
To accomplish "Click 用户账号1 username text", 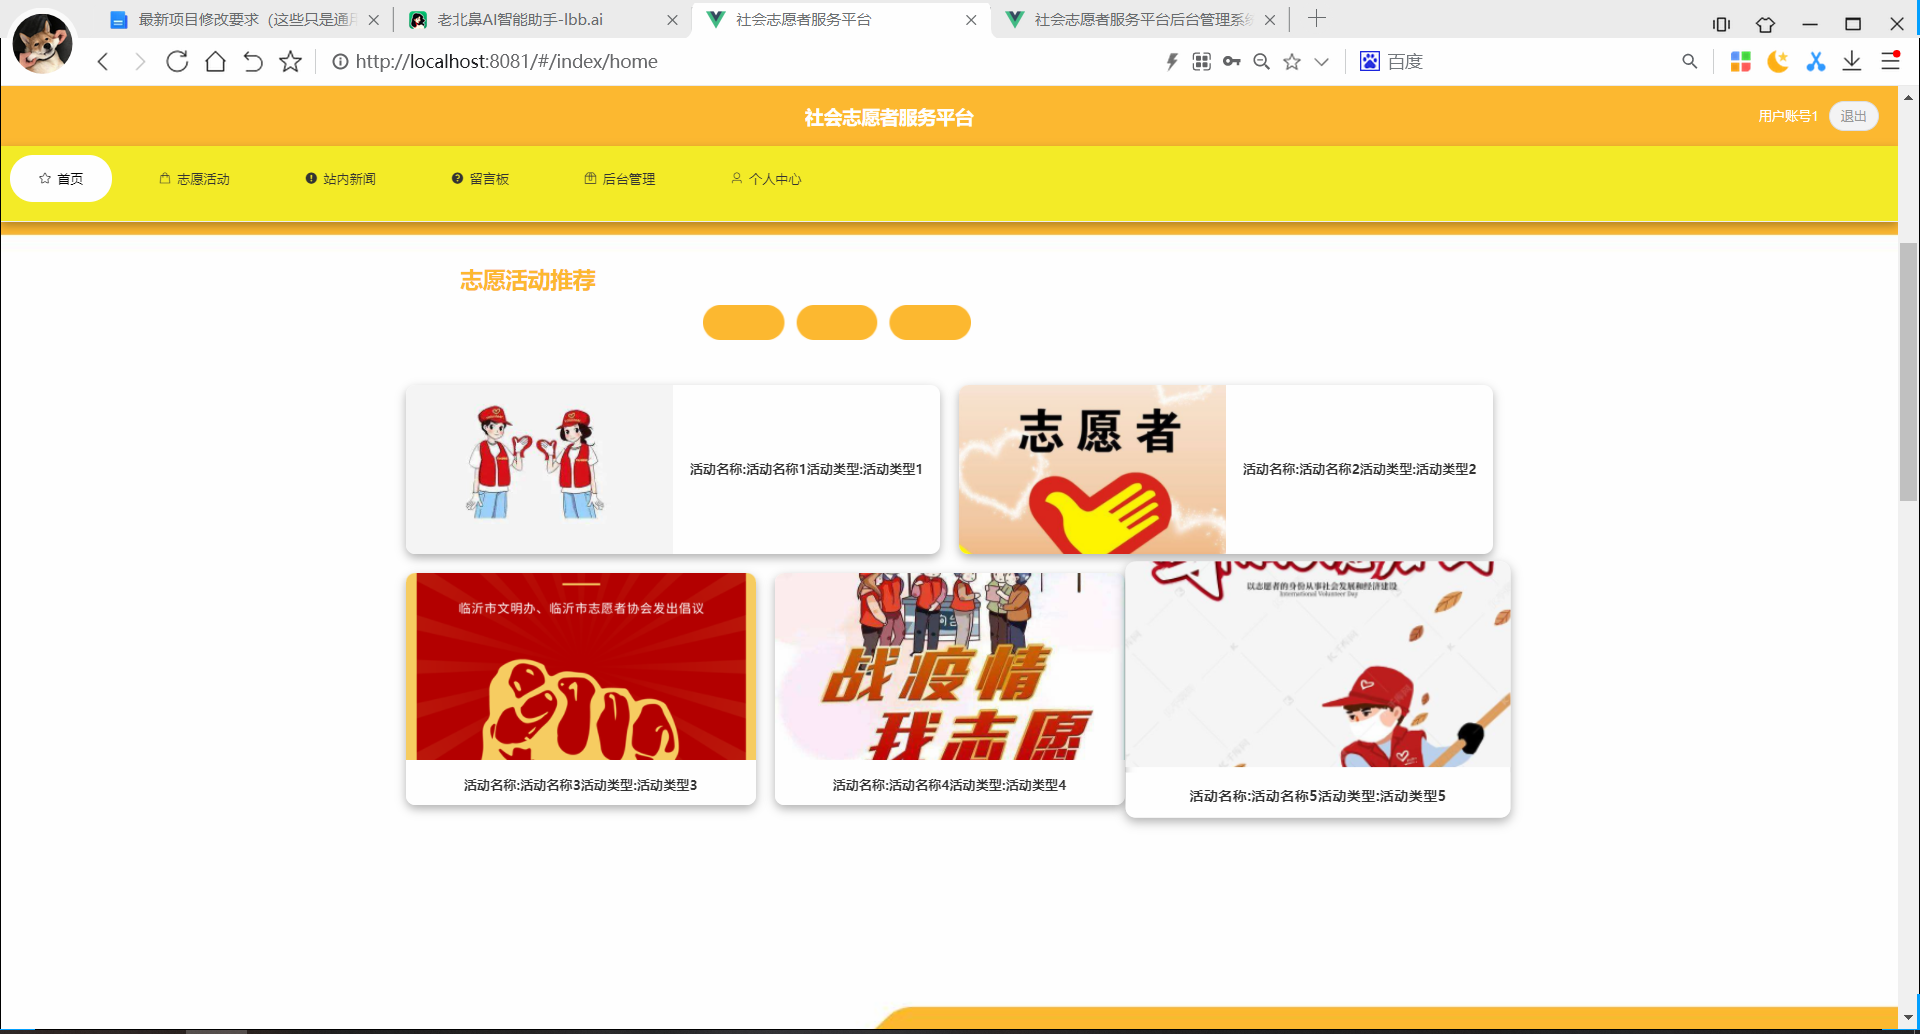I will (1788, 116).
